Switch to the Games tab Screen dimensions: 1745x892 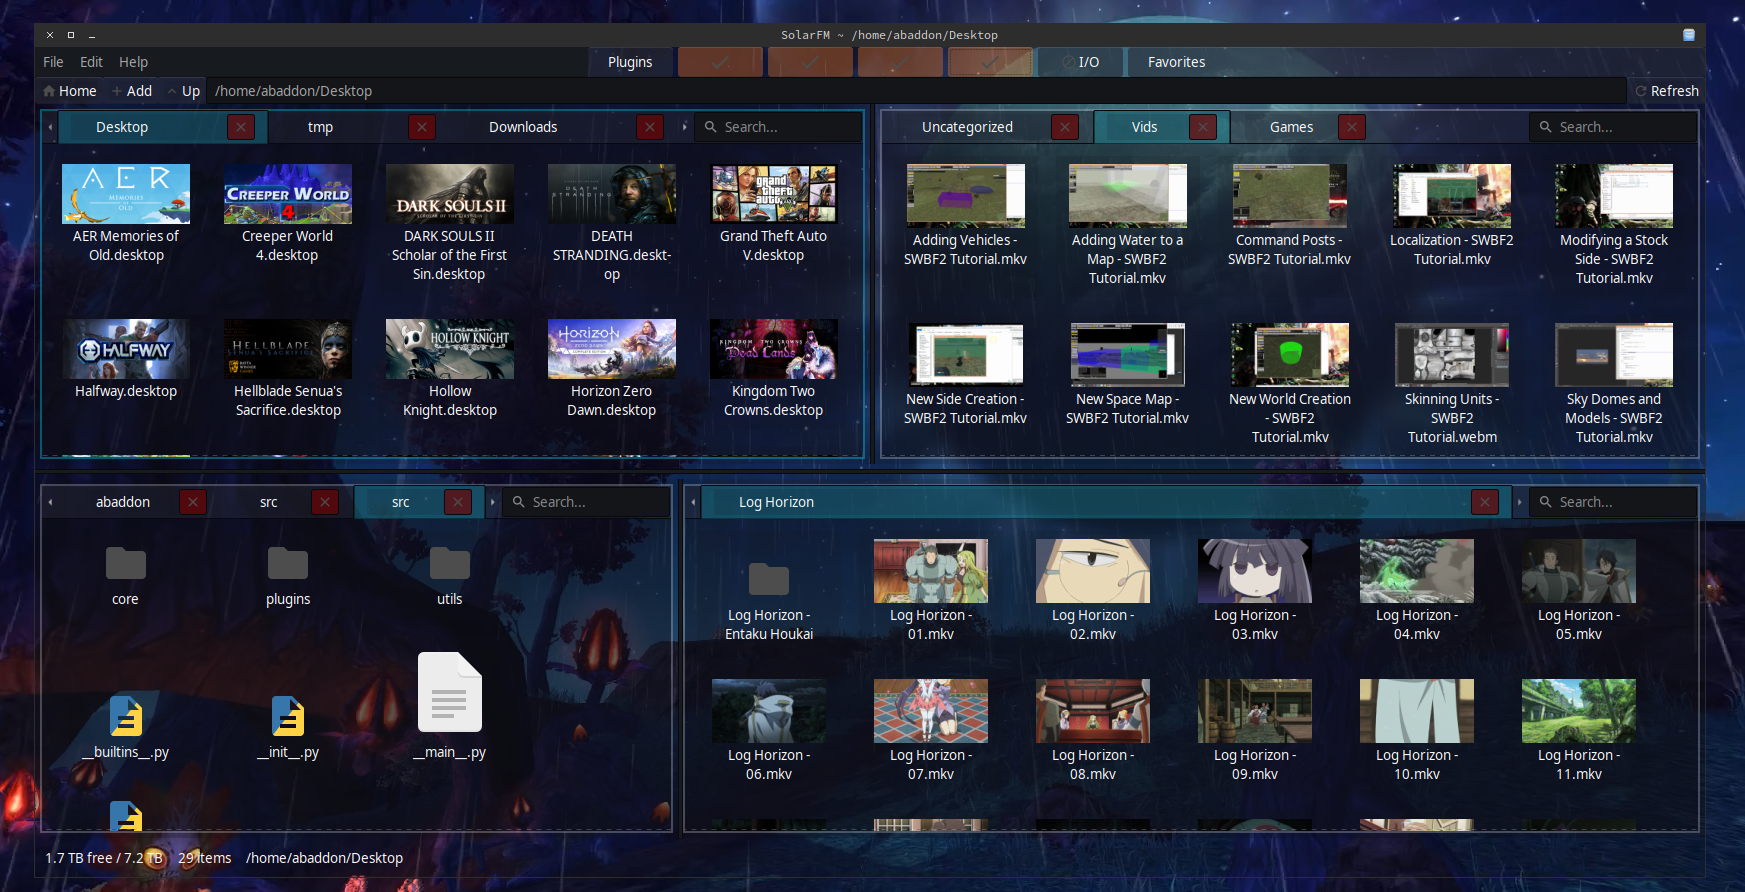(1291, 127)
